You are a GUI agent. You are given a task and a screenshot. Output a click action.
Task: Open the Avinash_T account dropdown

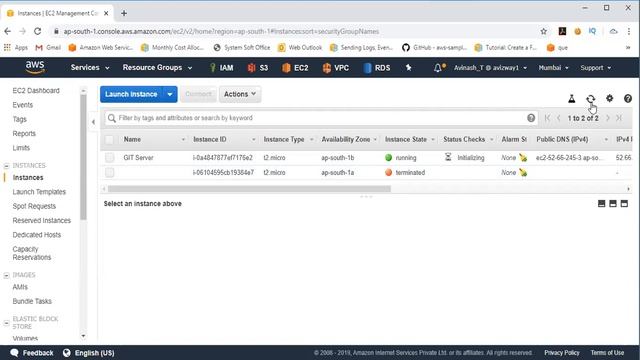coord(490,68)
